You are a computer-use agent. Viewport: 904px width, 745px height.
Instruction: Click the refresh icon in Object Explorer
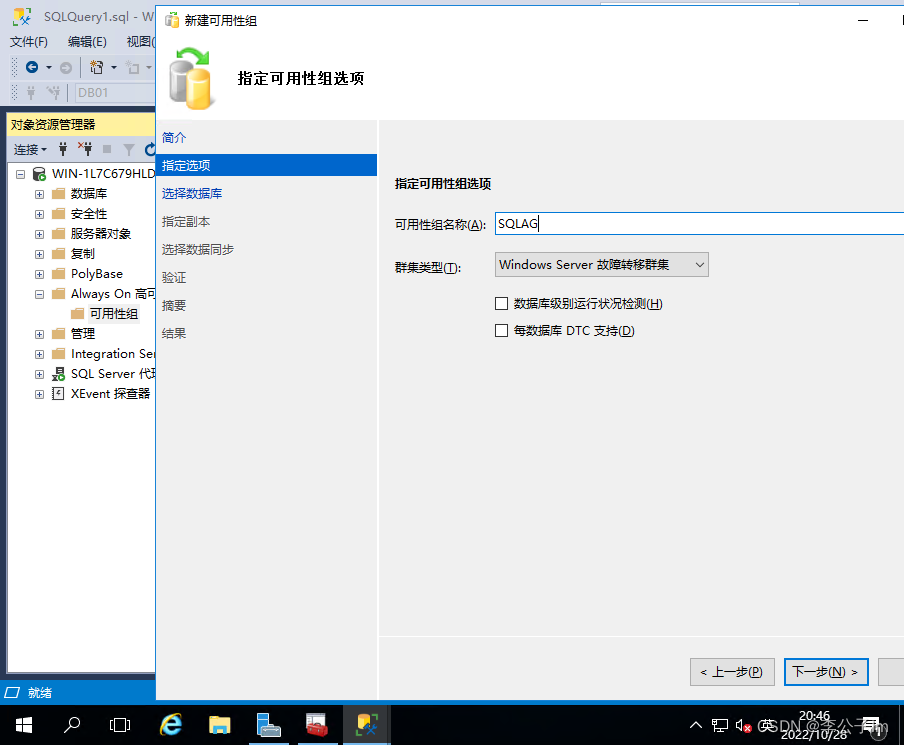coord(150,150)
